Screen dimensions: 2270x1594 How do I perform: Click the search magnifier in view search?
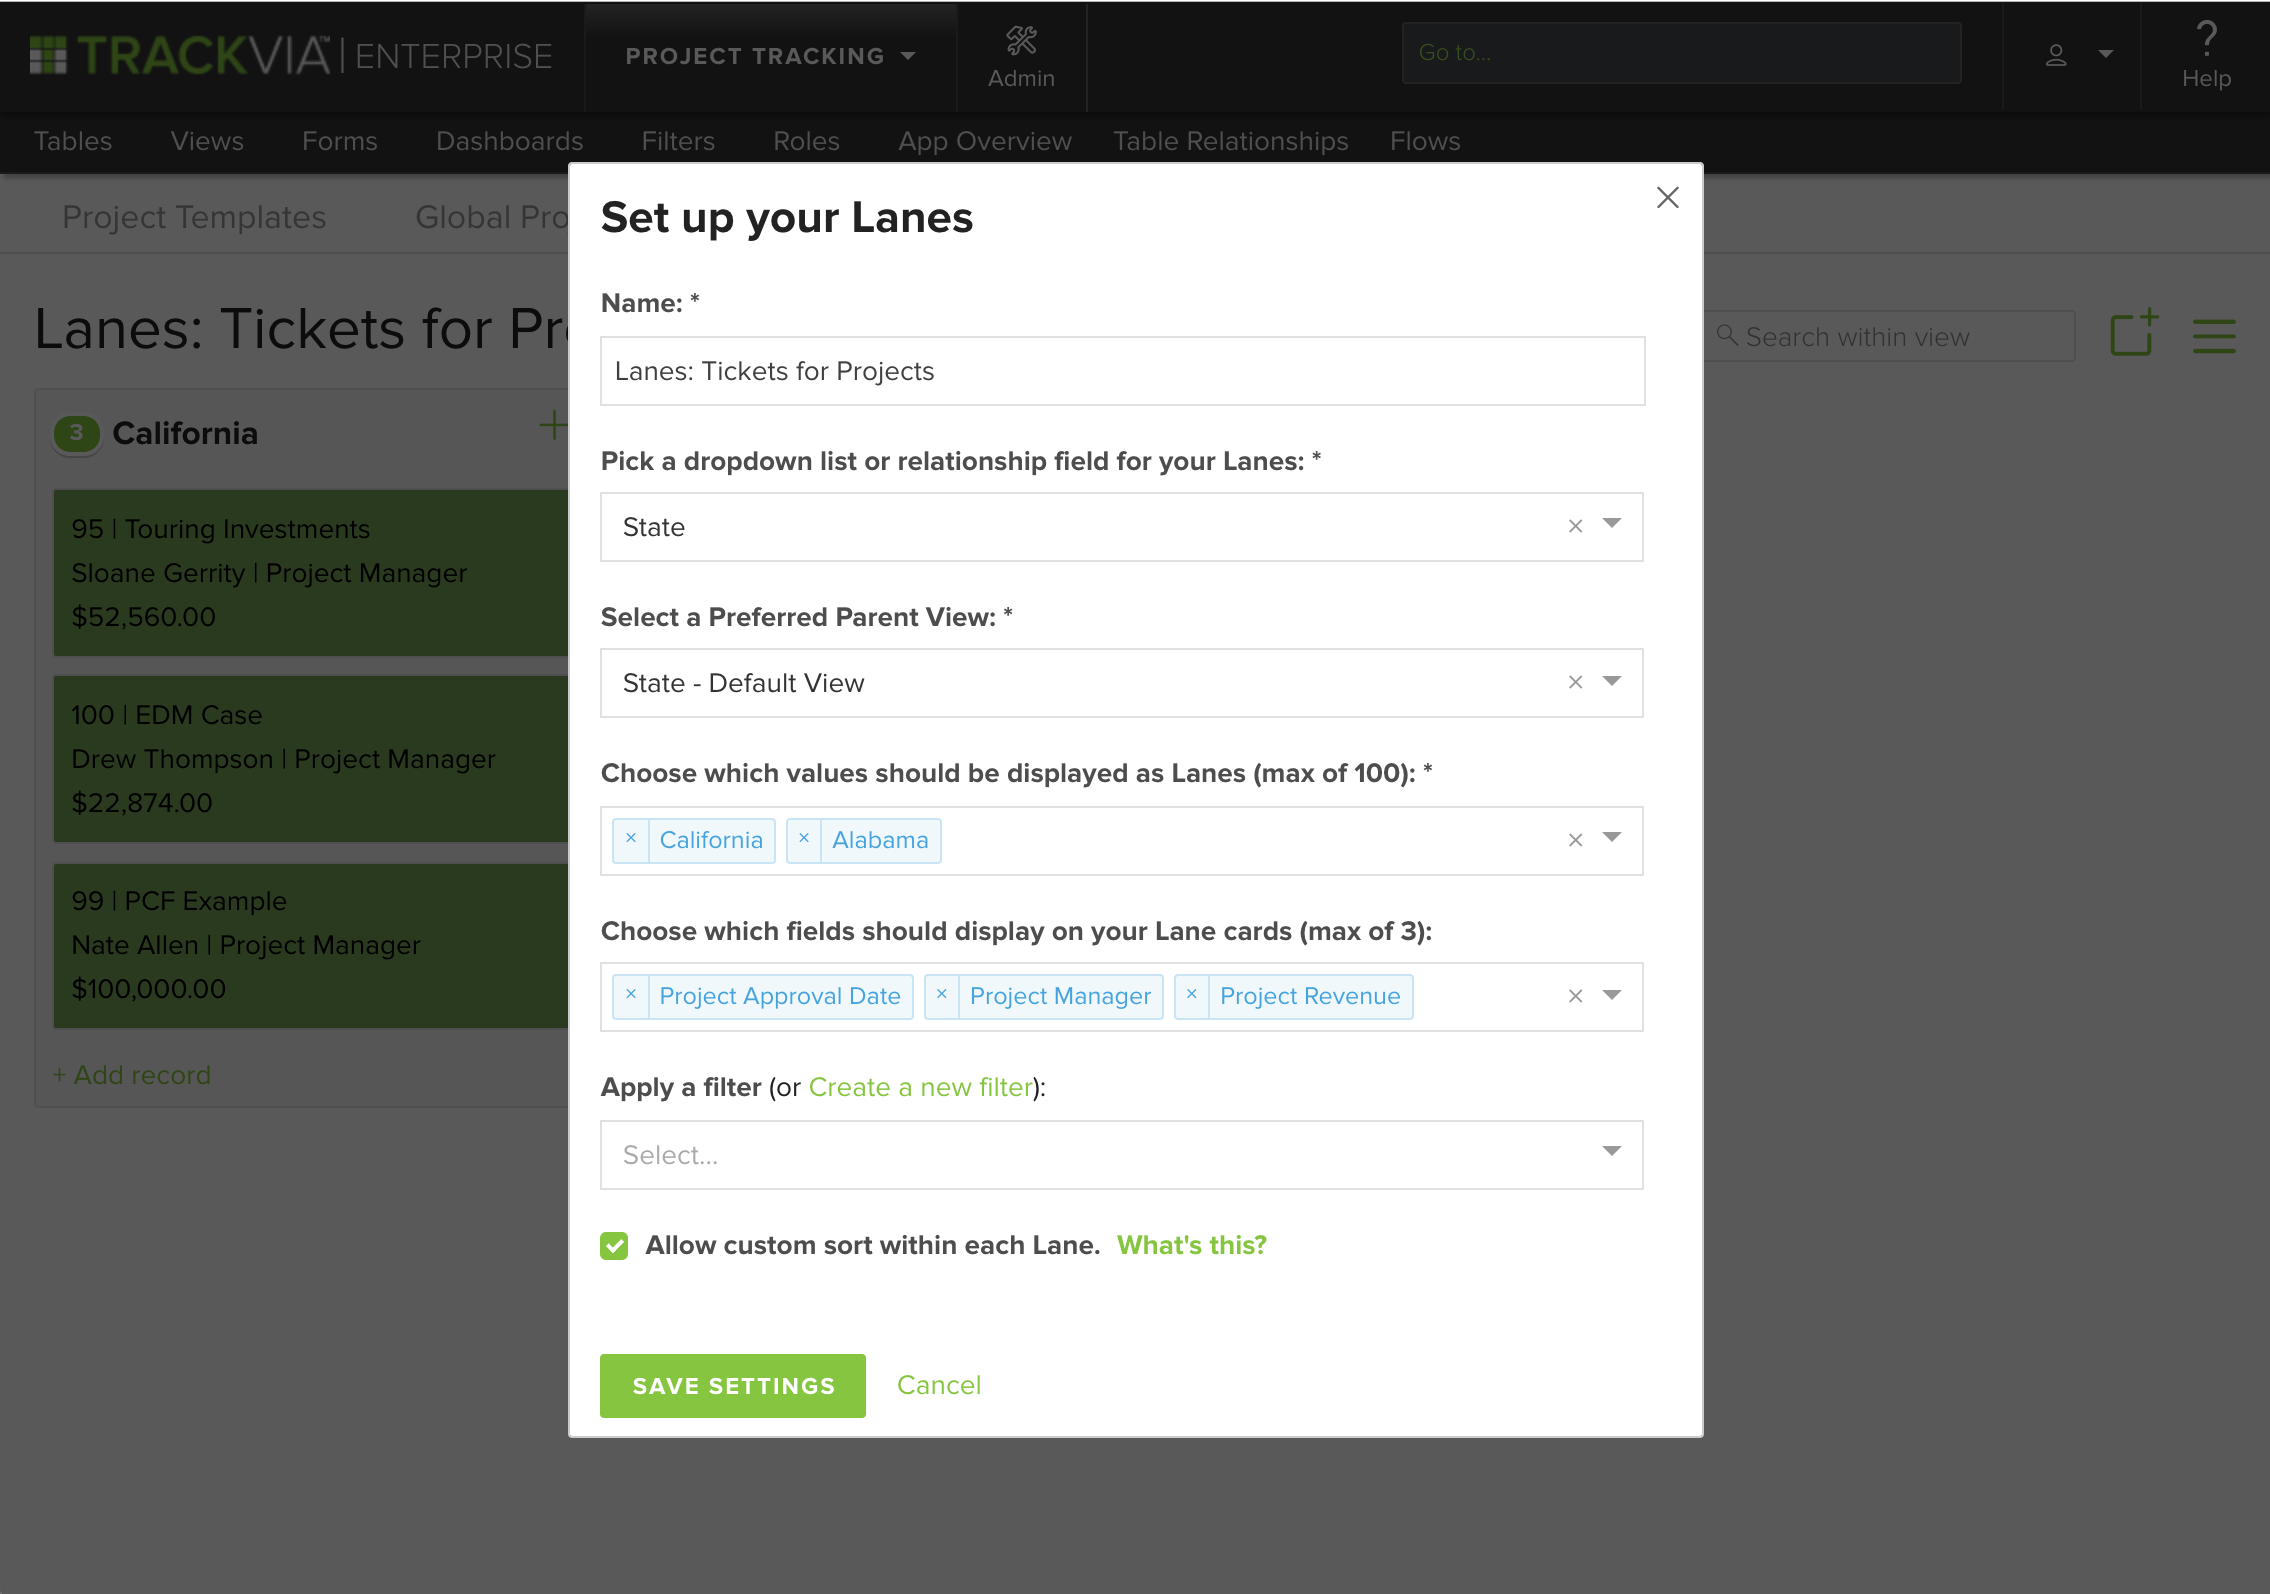point(1727,336)
